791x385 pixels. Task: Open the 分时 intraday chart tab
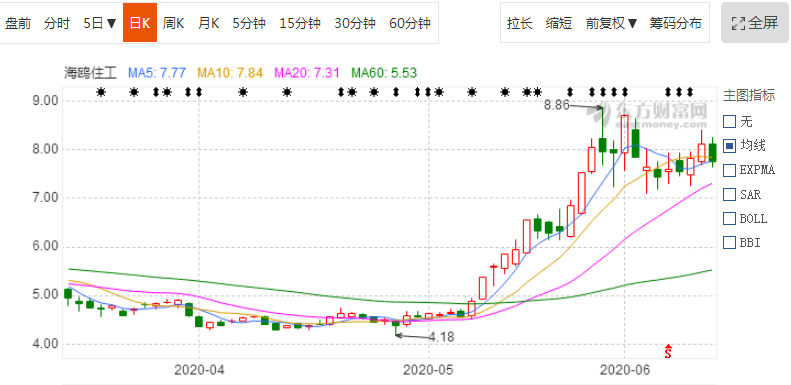coord(56,23)
